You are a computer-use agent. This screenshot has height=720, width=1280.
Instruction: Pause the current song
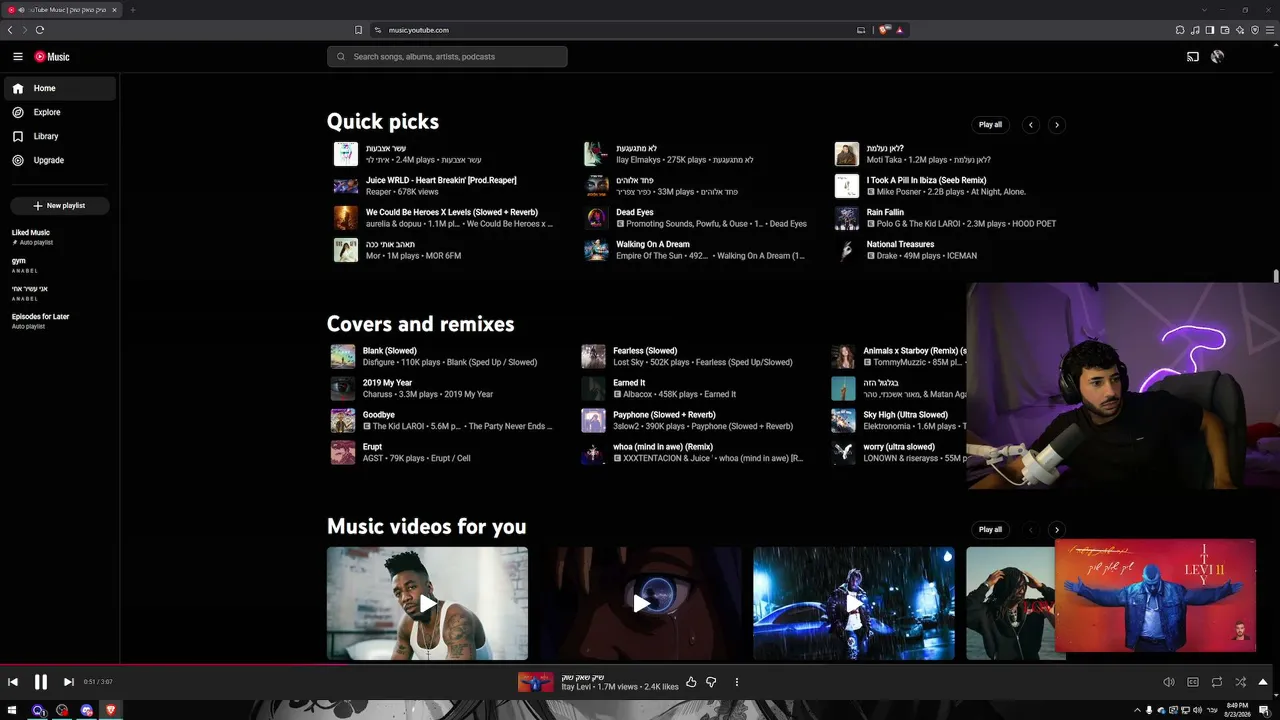pyautogui.click(x=41, y=682)
